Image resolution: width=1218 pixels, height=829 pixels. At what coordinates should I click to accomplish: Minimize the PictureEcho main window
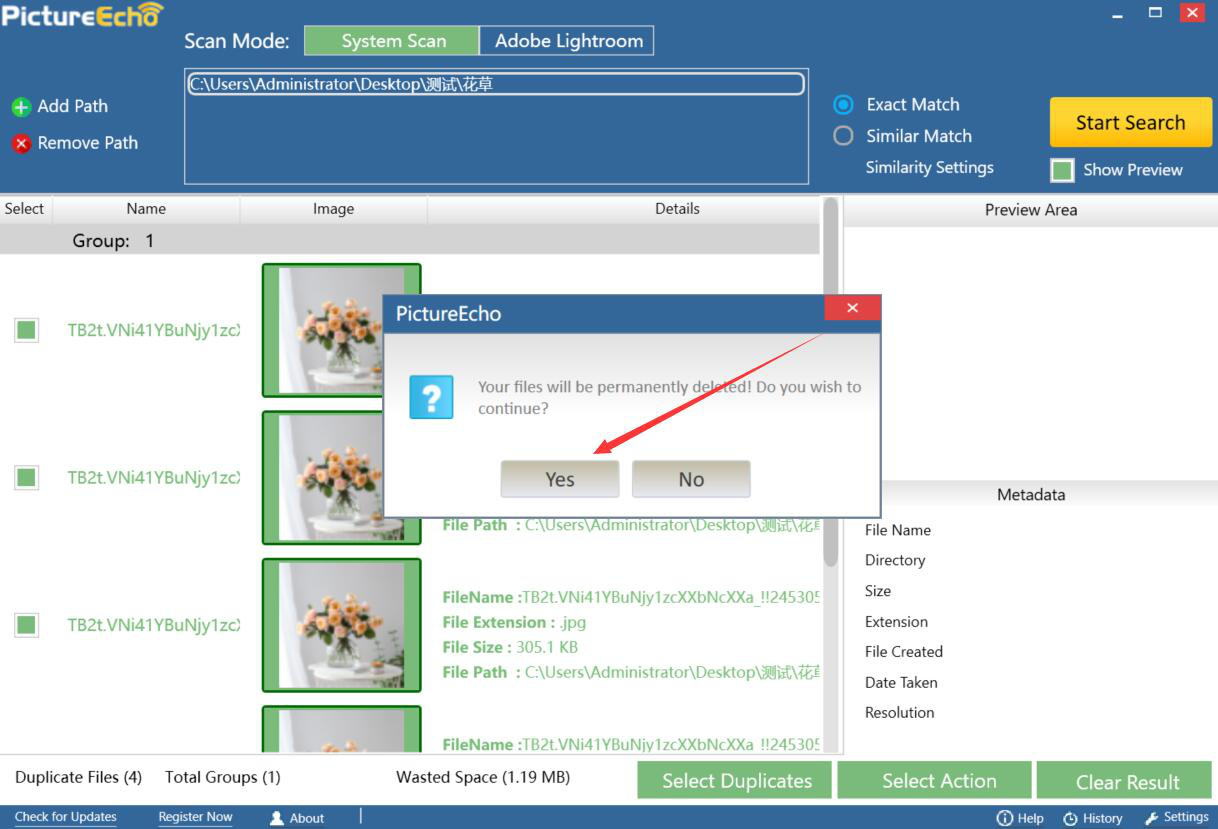[1118, 14]
